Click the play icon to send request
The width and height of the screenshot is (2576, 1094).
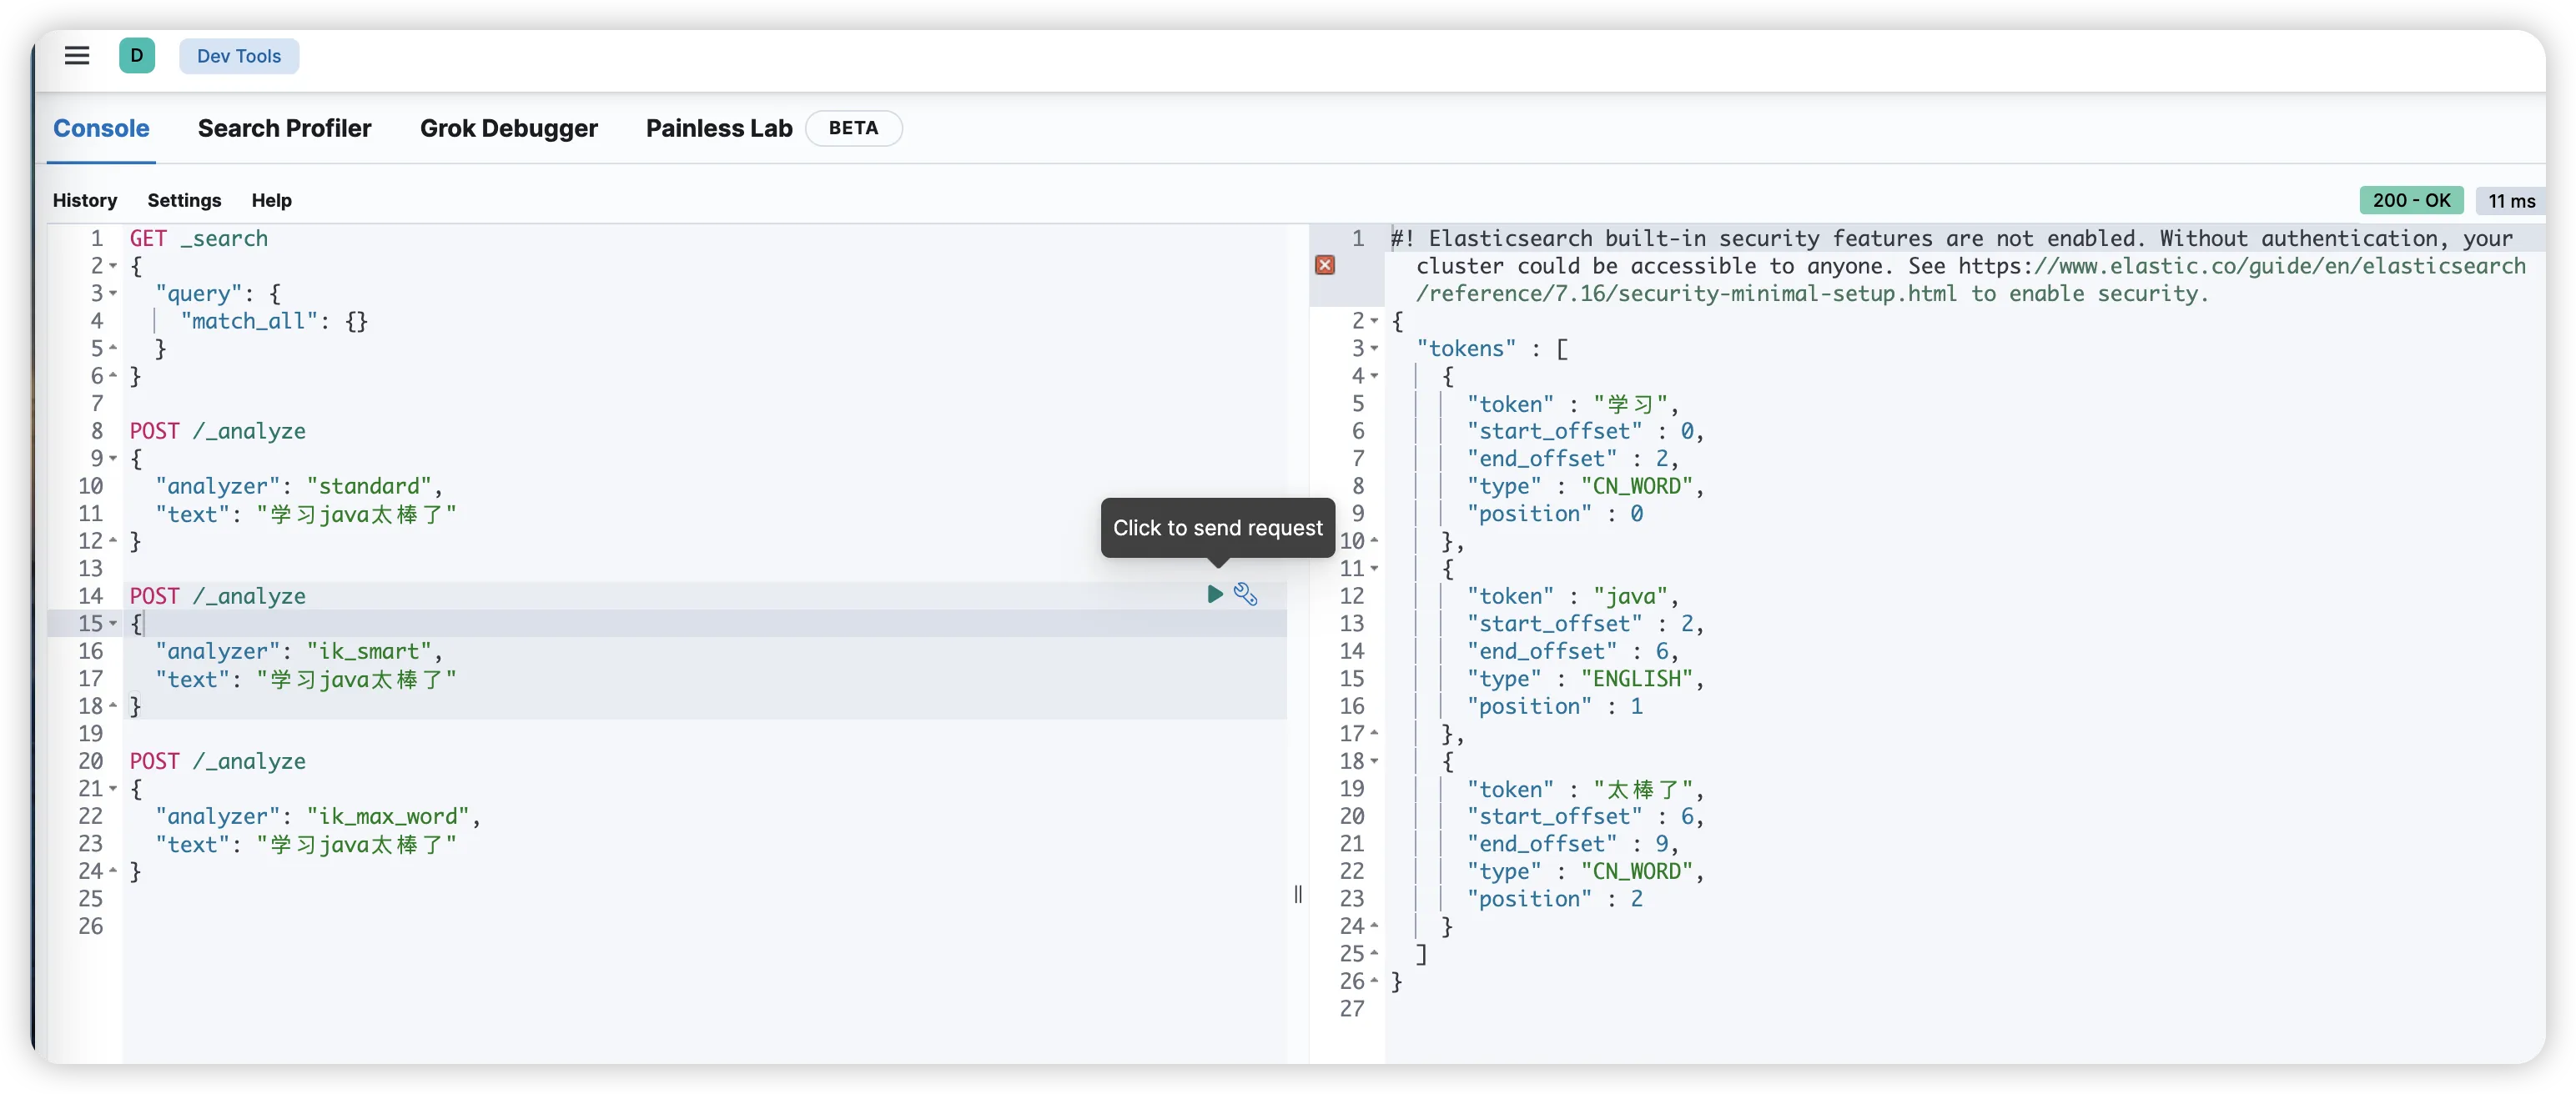[1214, 594]
